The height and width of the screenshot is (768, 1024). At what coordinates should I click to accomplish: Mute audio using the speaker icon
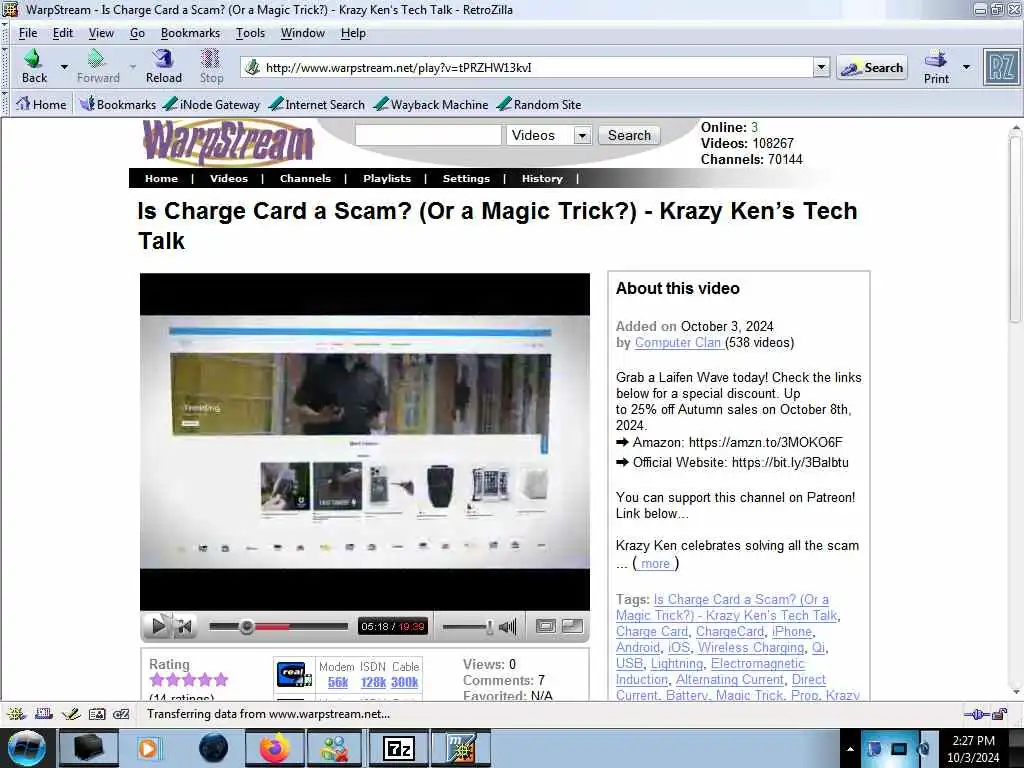click(x=508, y=627)
